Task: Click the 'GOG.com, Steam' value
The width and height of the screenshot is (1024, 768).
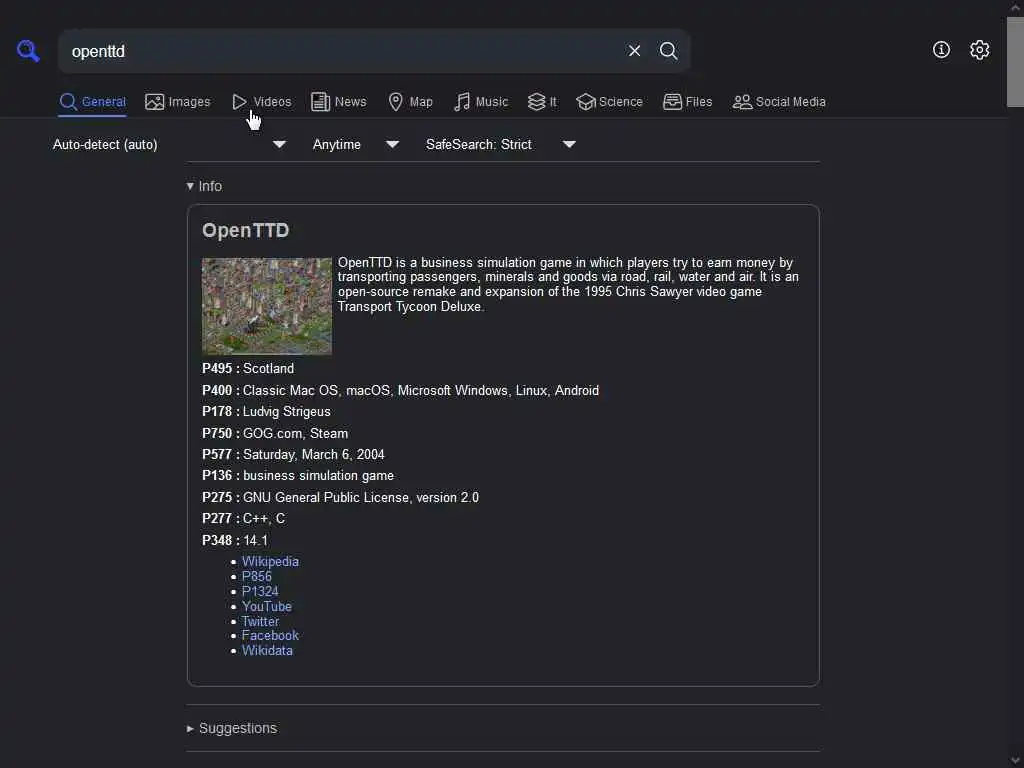Action: tap(295, 433)
